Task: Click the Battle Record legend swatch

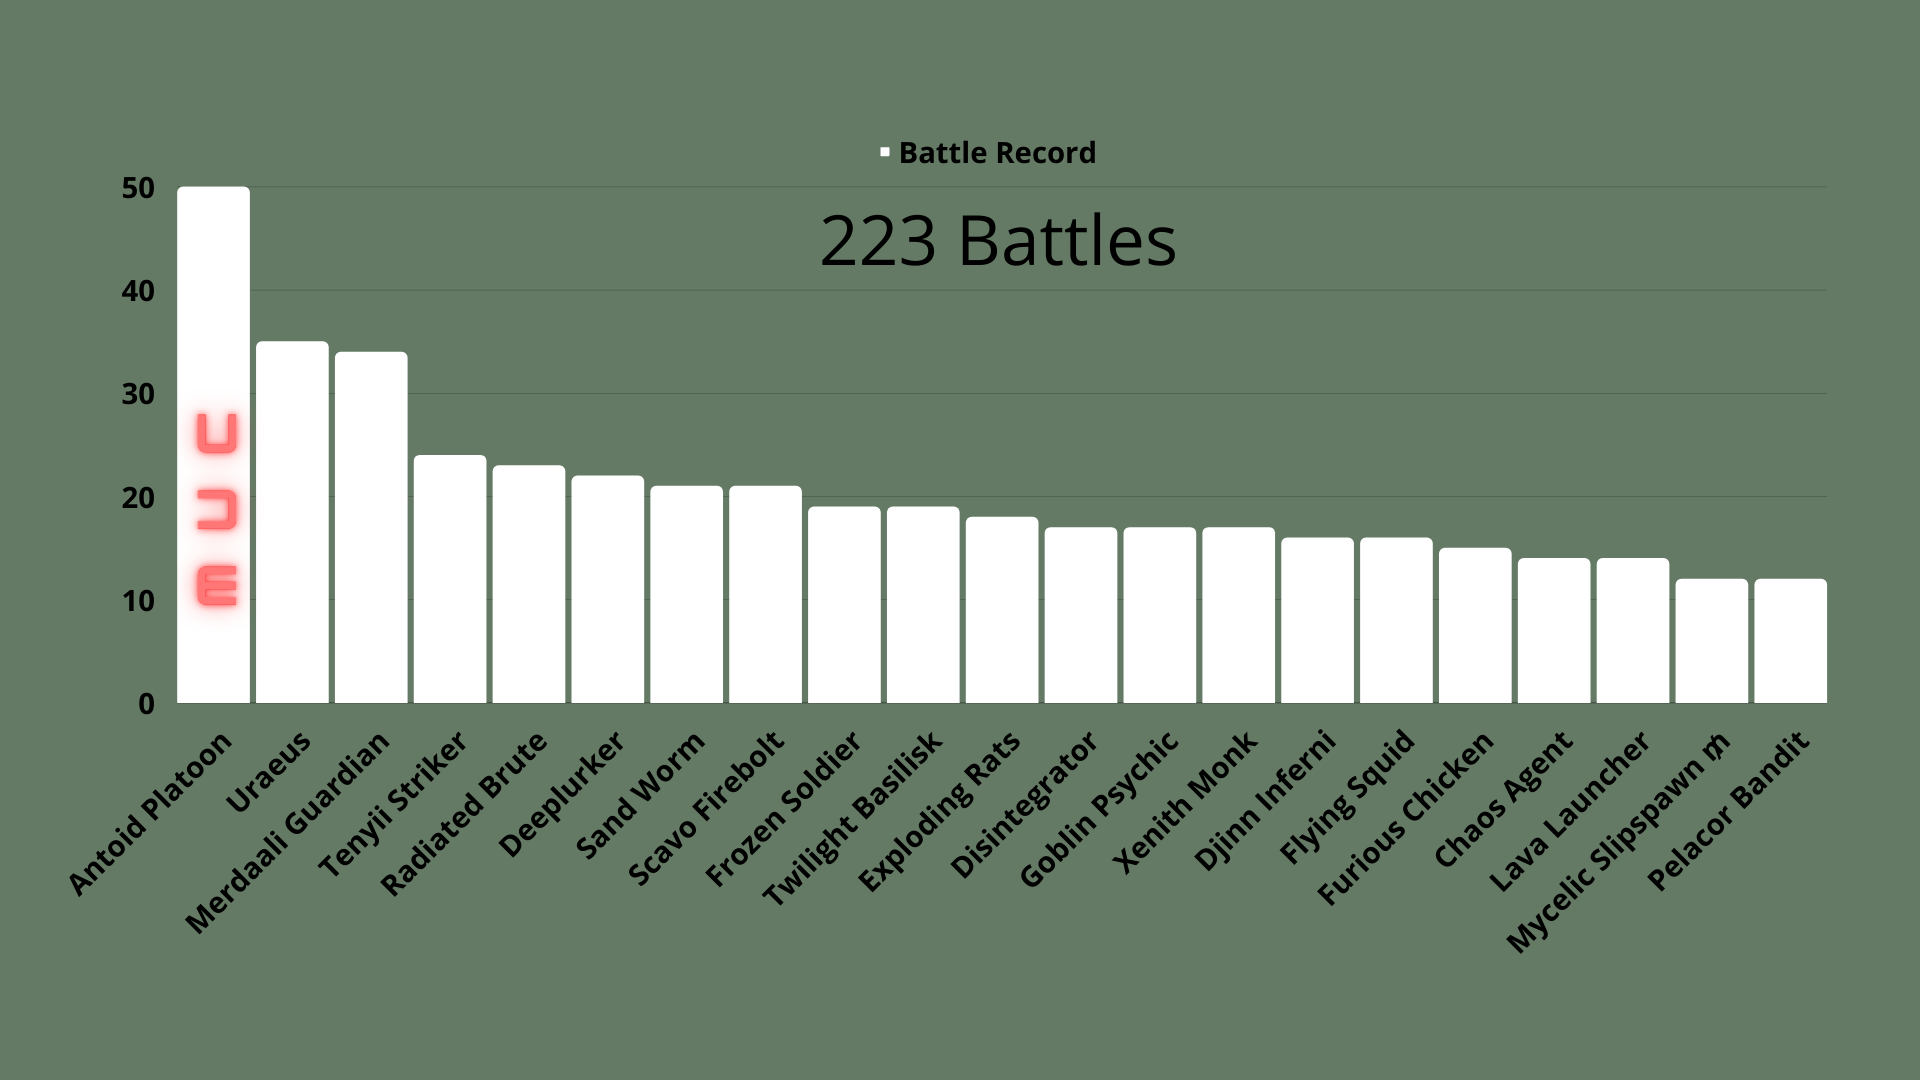Action: pos(885,152)
